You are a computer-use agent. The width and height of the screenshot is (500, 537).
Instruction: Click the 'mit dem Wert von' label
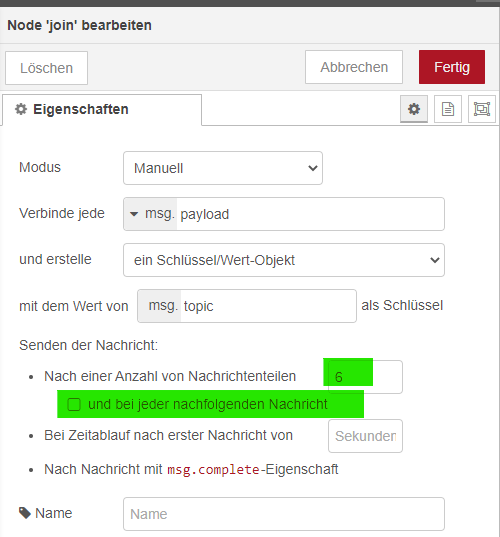pyautogui.click(x=74, y=306)
